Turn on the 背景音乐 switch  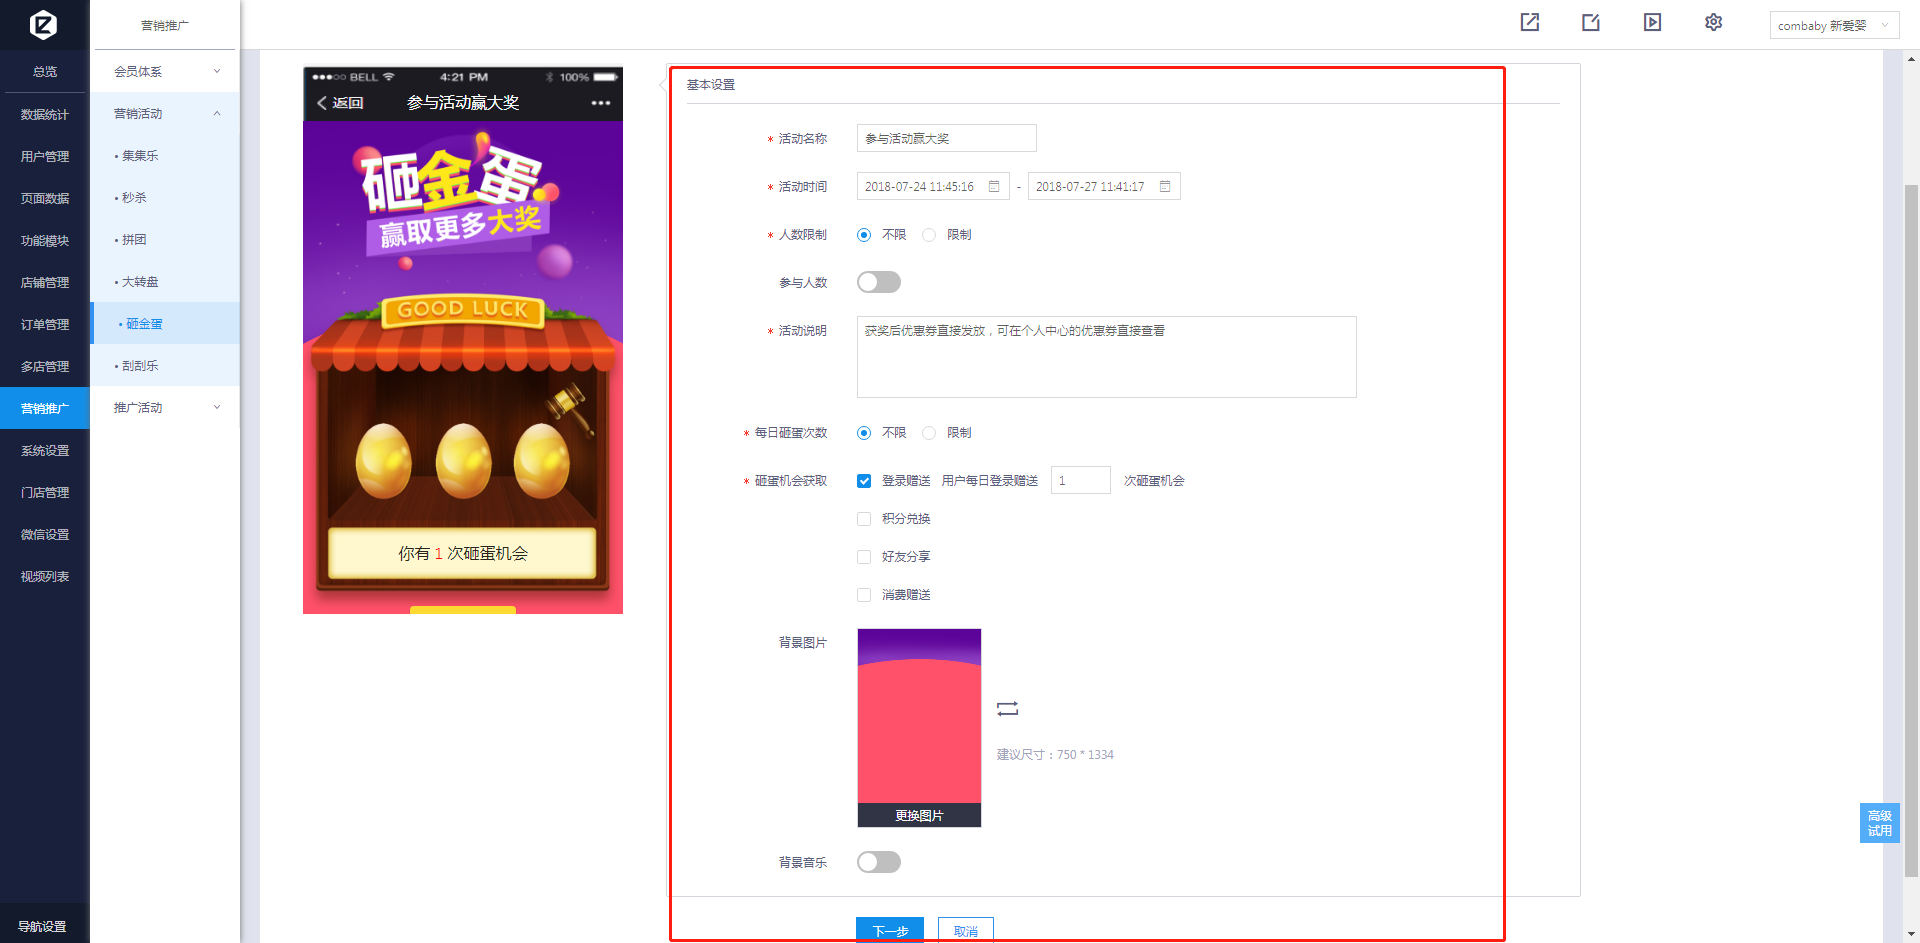coord(878,862)
